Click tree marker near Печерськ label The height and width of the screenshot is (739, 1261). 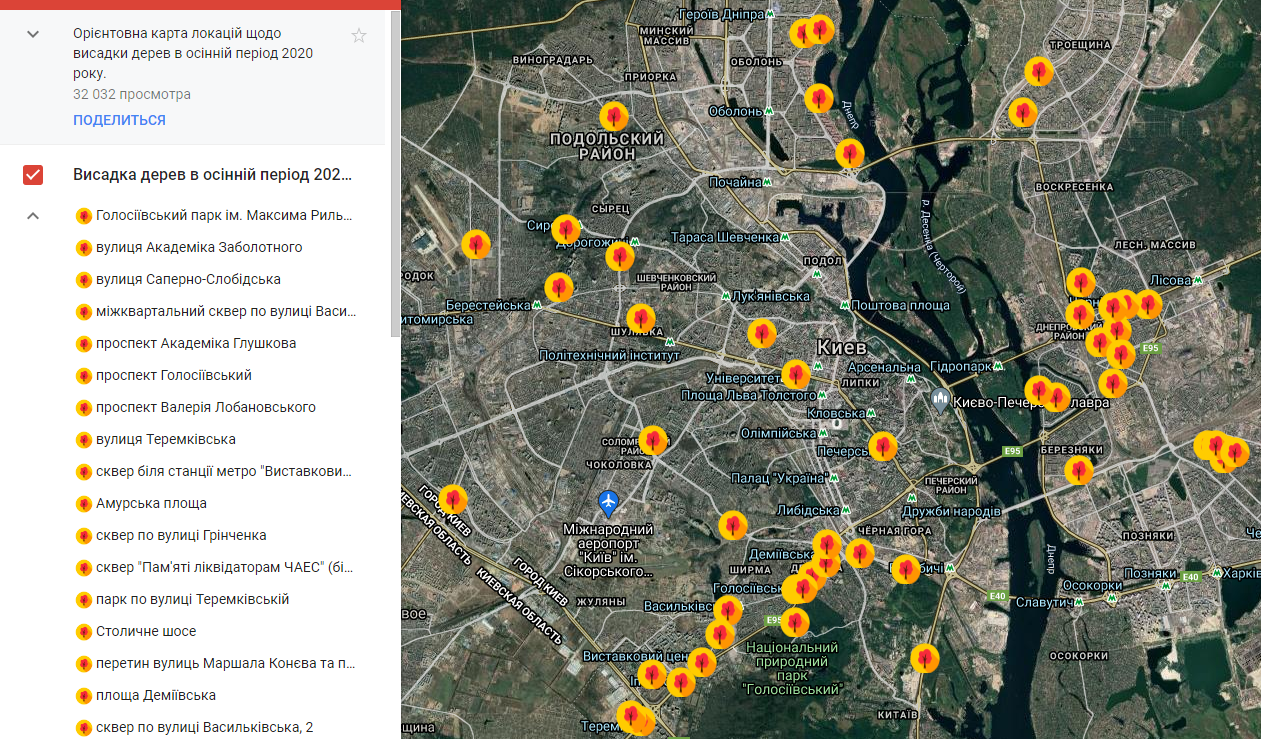pos(883,446)
